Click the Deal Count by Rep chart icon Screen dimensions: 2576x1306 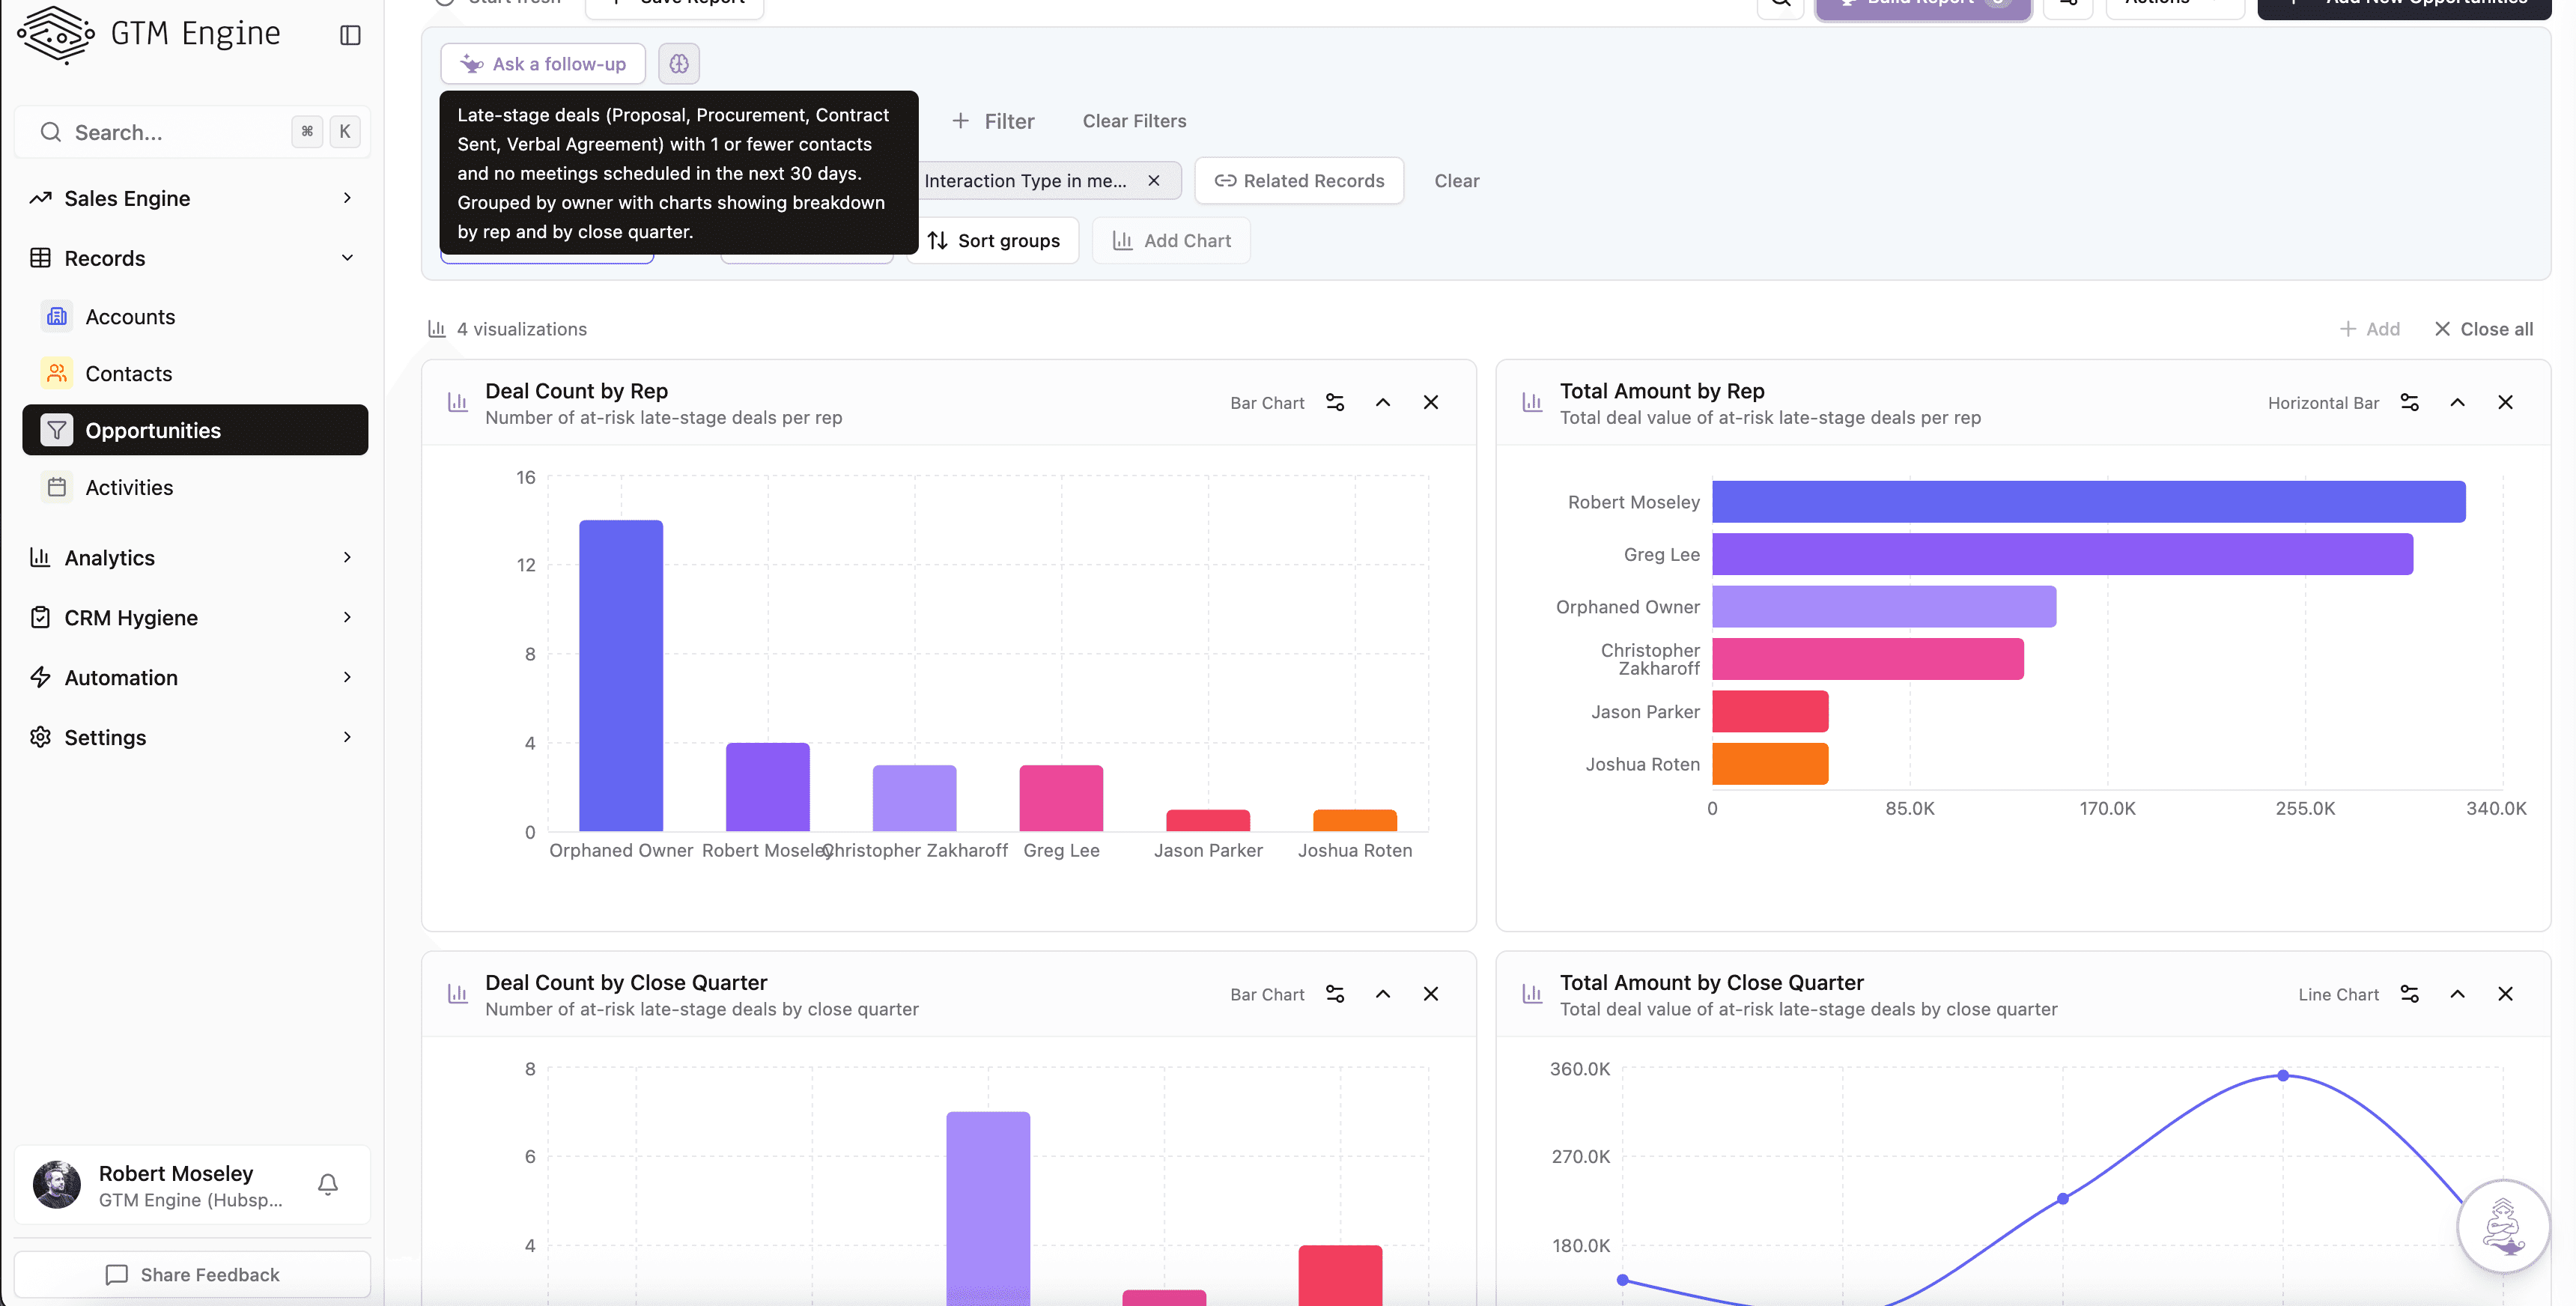(458, 402)
